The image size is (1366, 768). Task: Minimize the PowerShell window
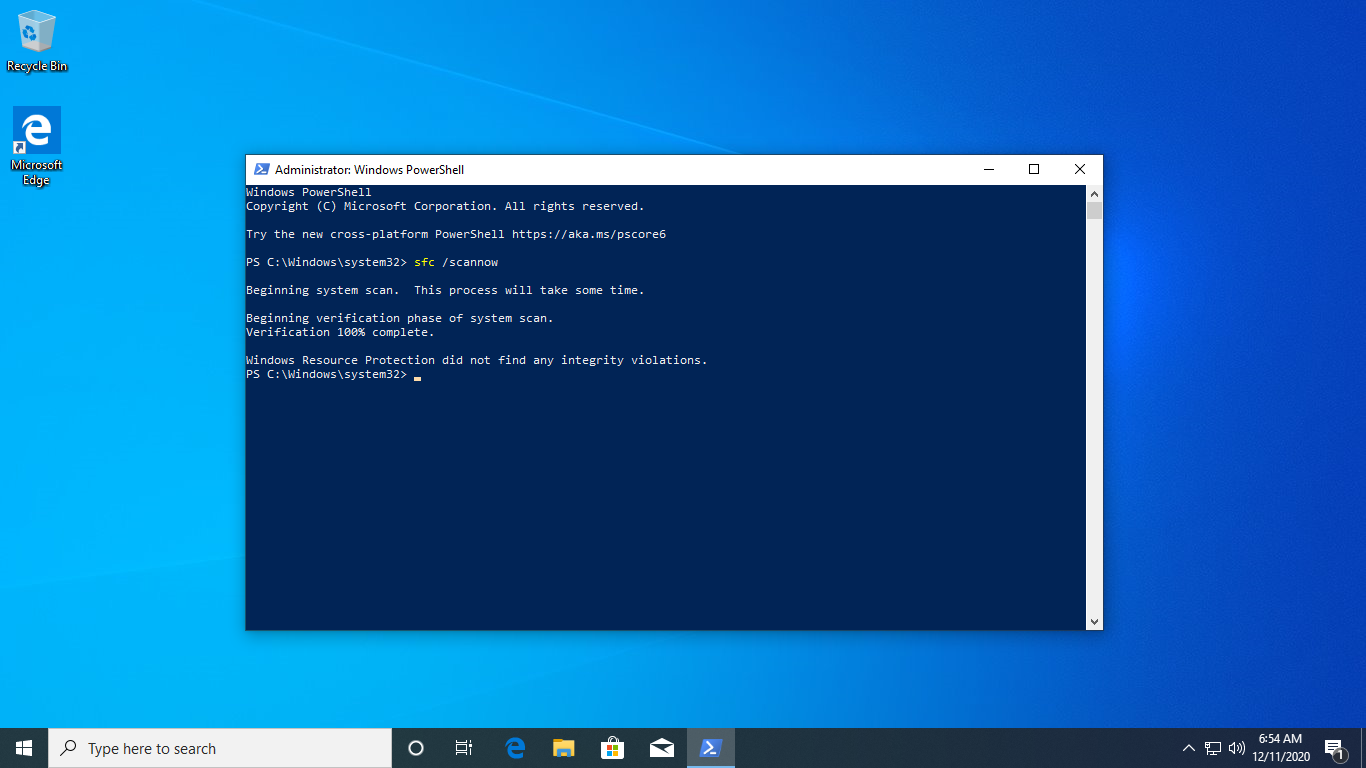pos(988,170)
